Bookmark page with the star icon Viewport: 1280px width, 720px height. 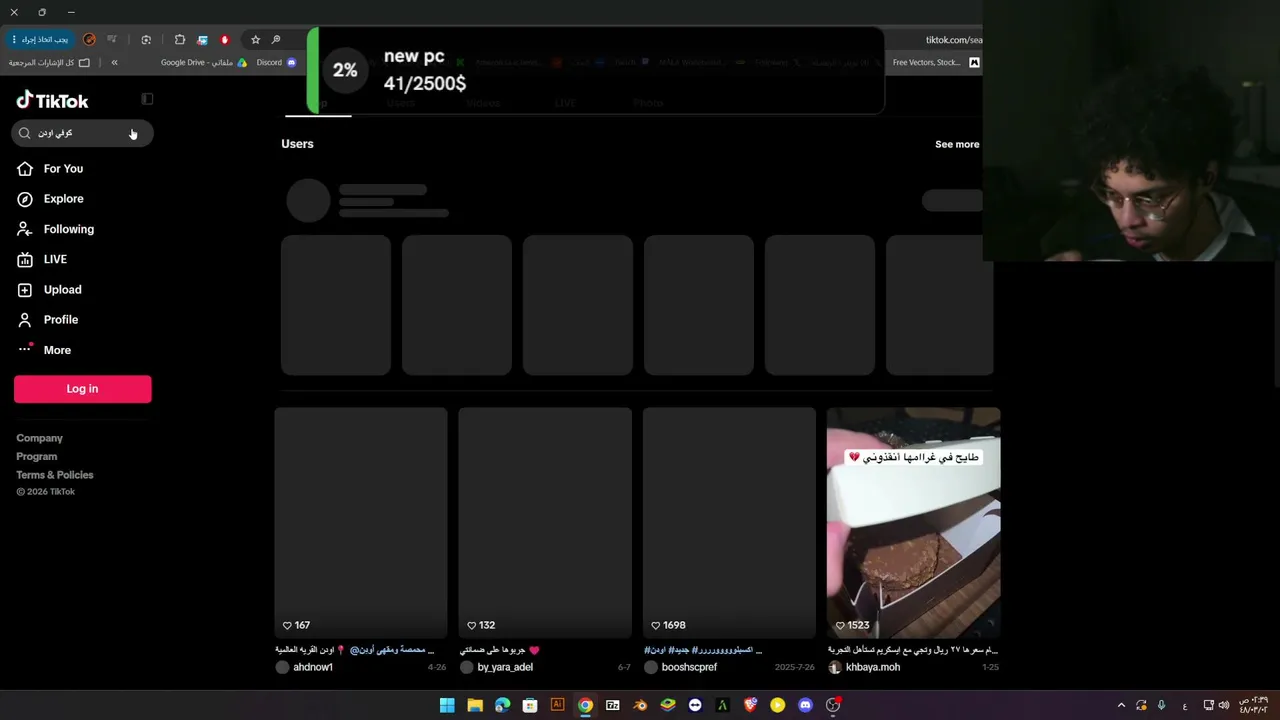point(255,39)
